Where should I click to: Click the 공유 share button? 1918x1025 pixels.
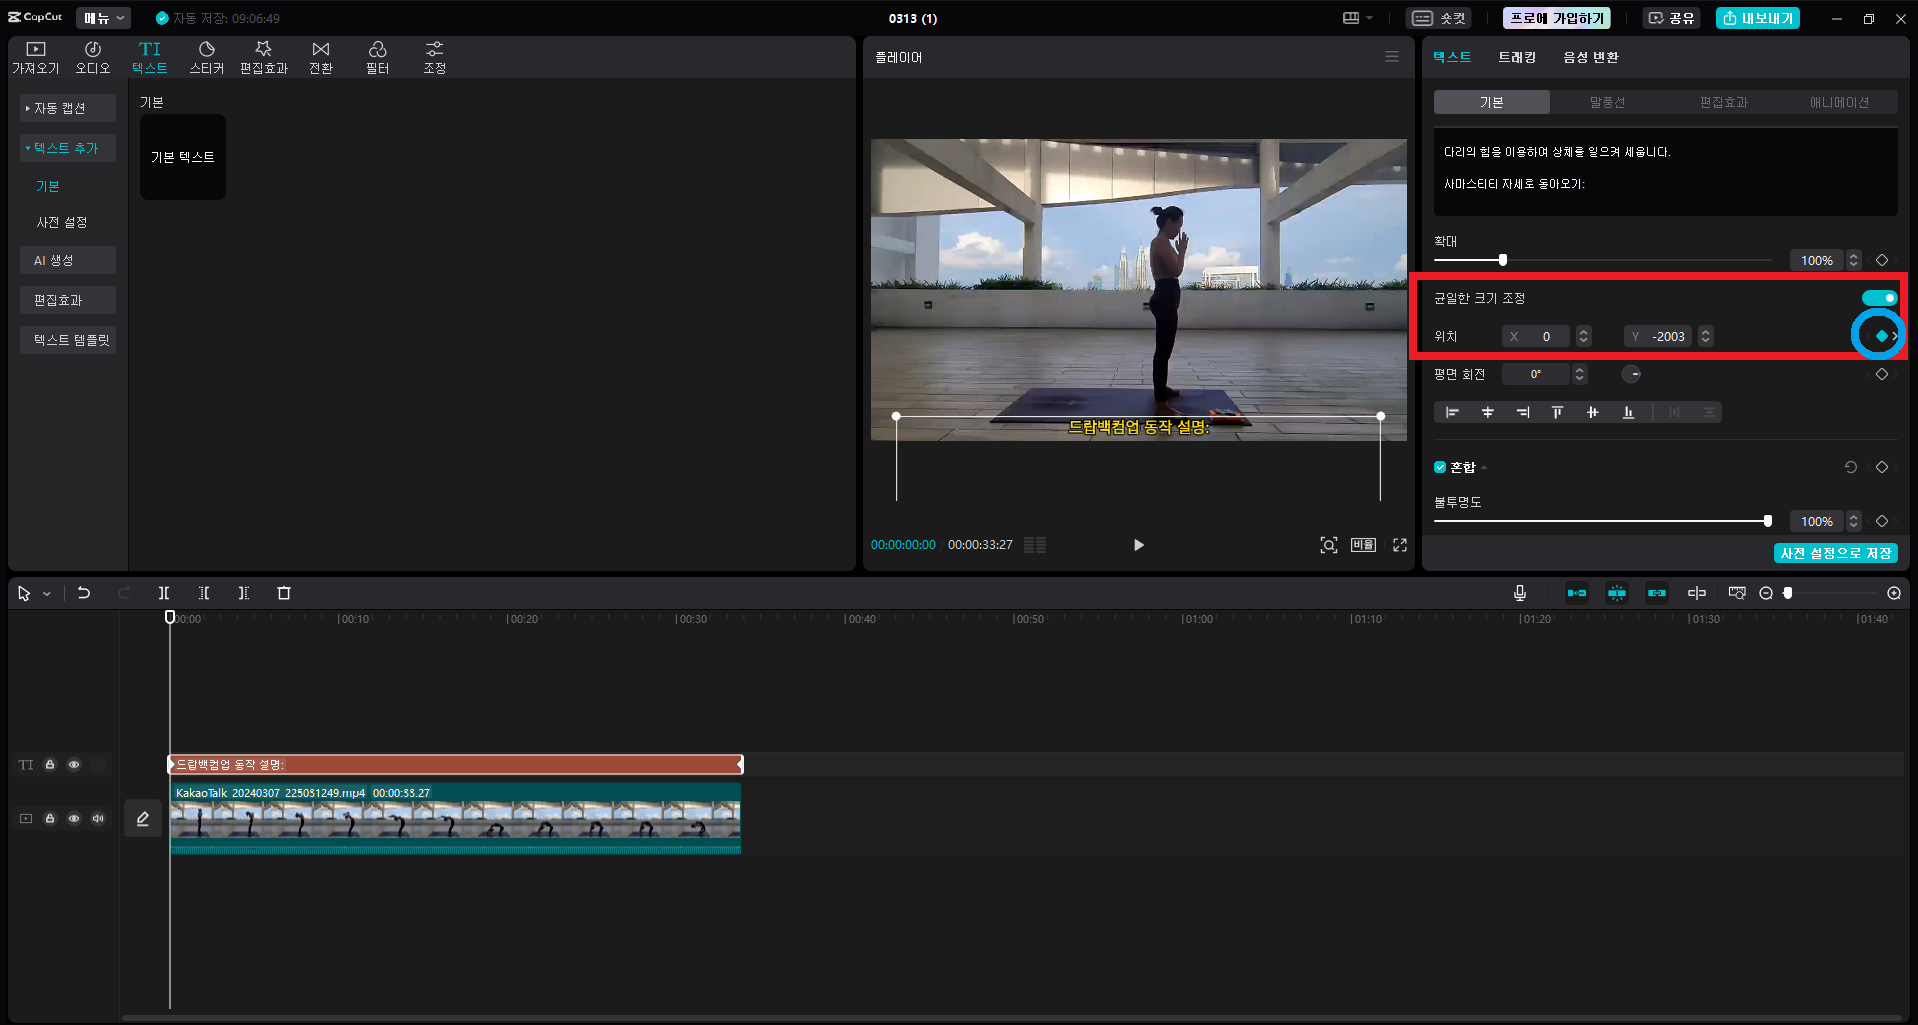click(x=1671, y=18)
